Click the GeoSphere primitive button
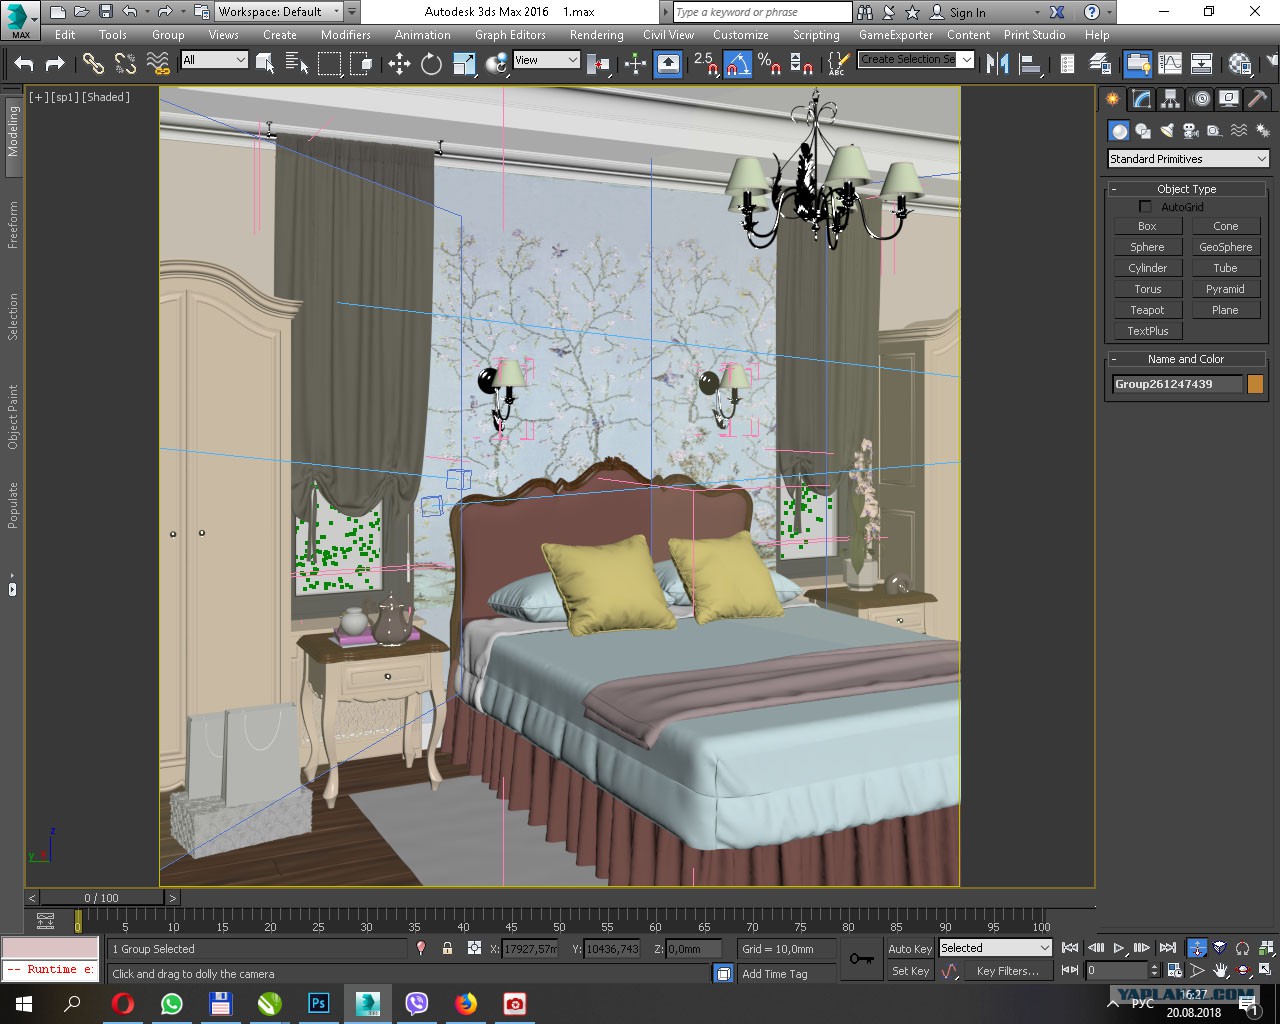The width and height of the screenshot is (1280, 1024). click(x=1225, y=247)
